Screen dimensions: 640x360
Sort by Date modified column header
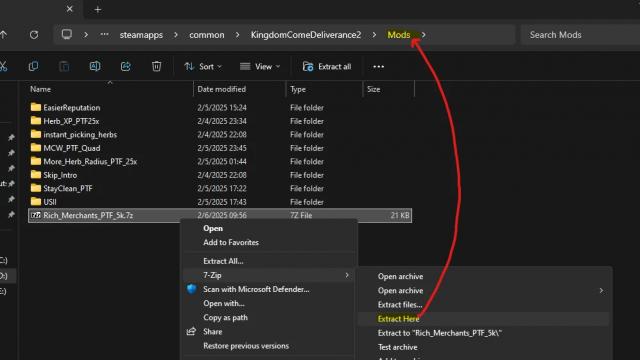[x=222, y=89]
